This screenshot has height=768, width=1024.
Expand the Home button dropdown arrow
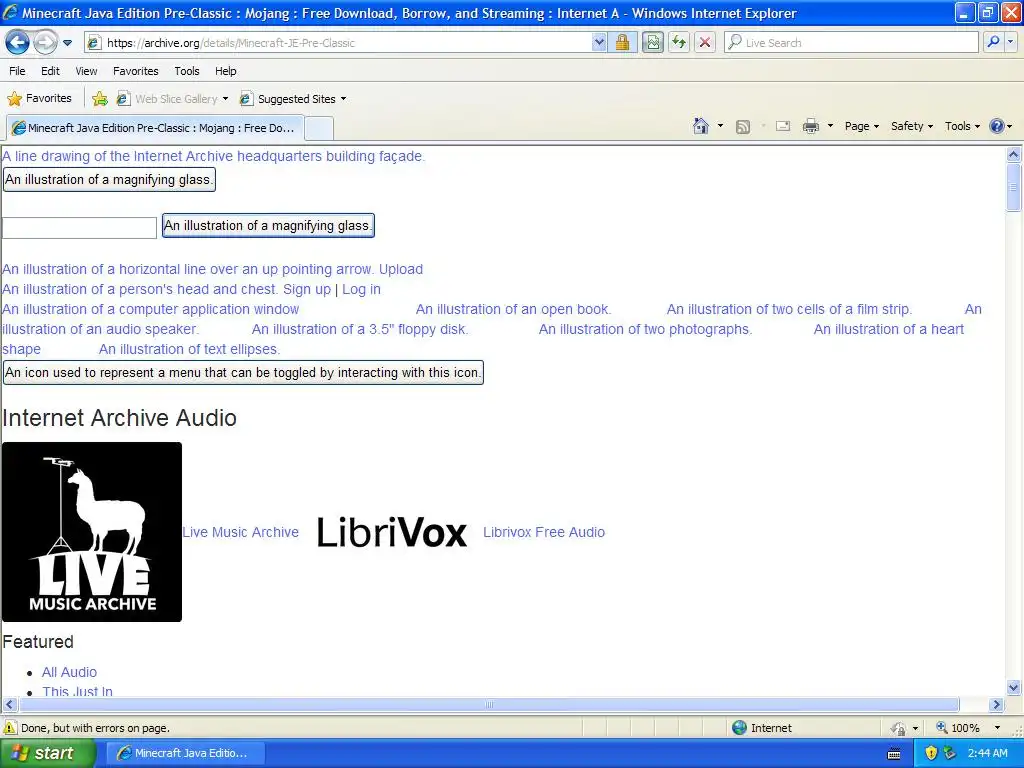point(720,126)
